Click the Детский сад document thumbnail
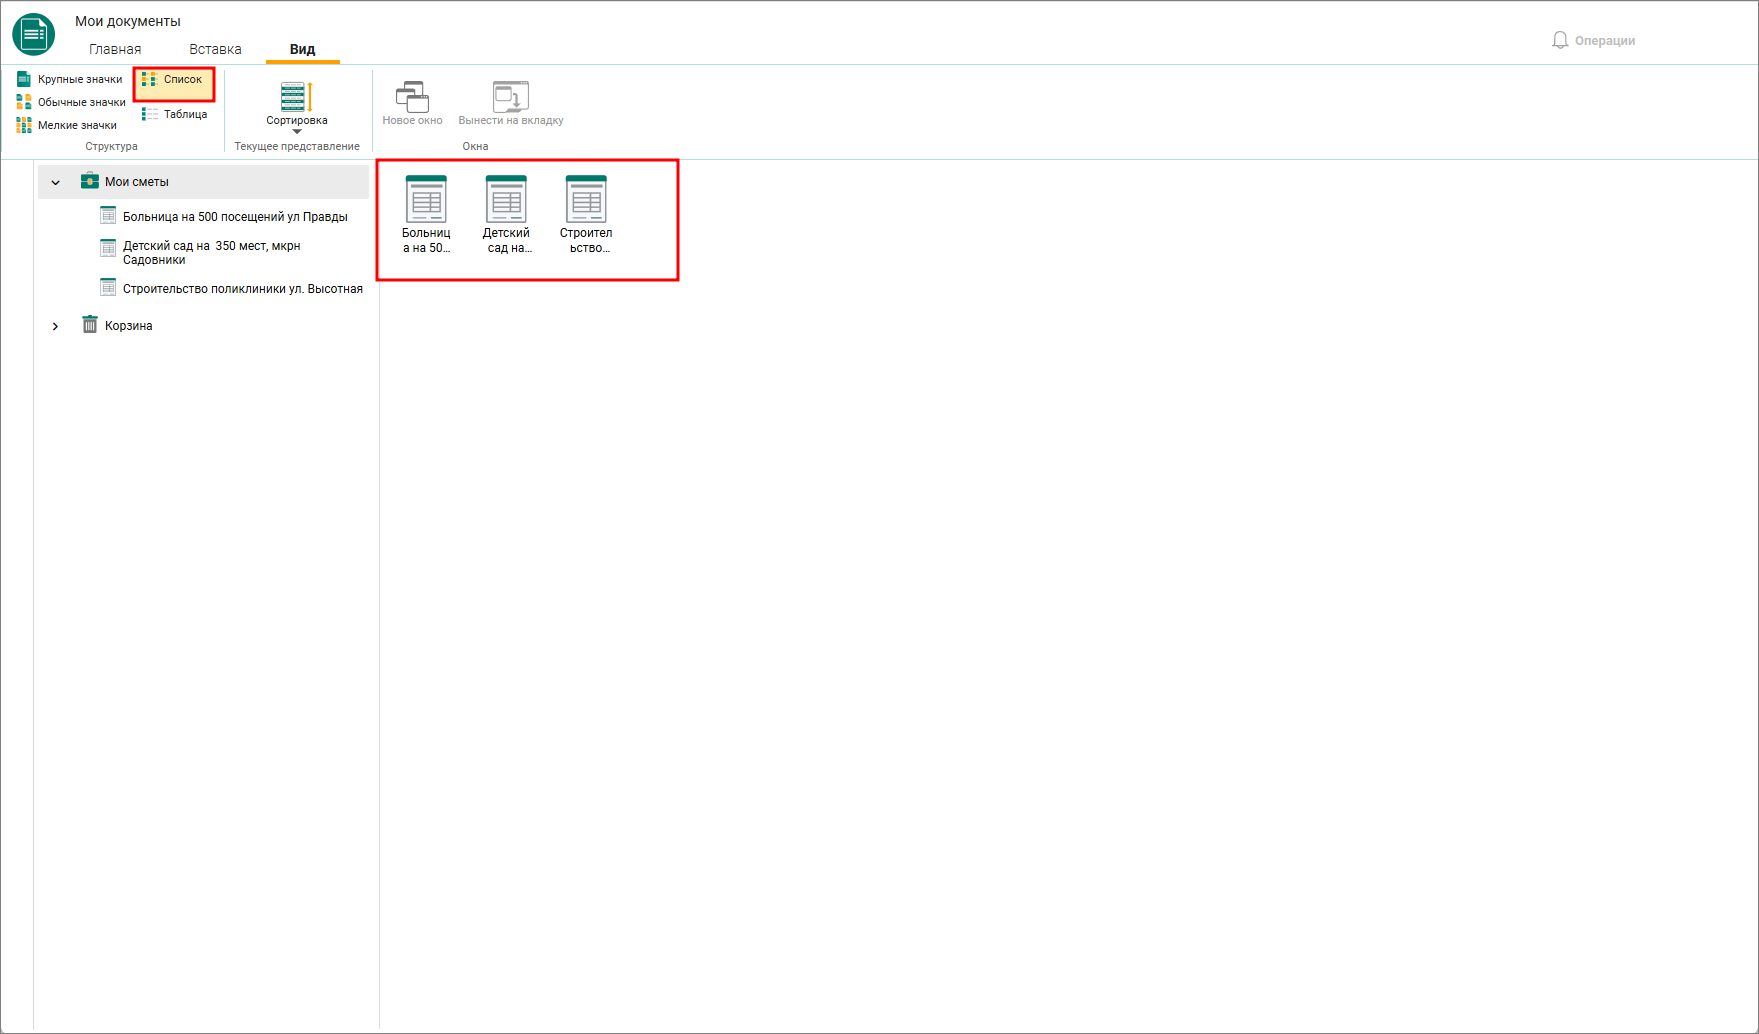The image size is (1759, 1034). click(506, 214)
